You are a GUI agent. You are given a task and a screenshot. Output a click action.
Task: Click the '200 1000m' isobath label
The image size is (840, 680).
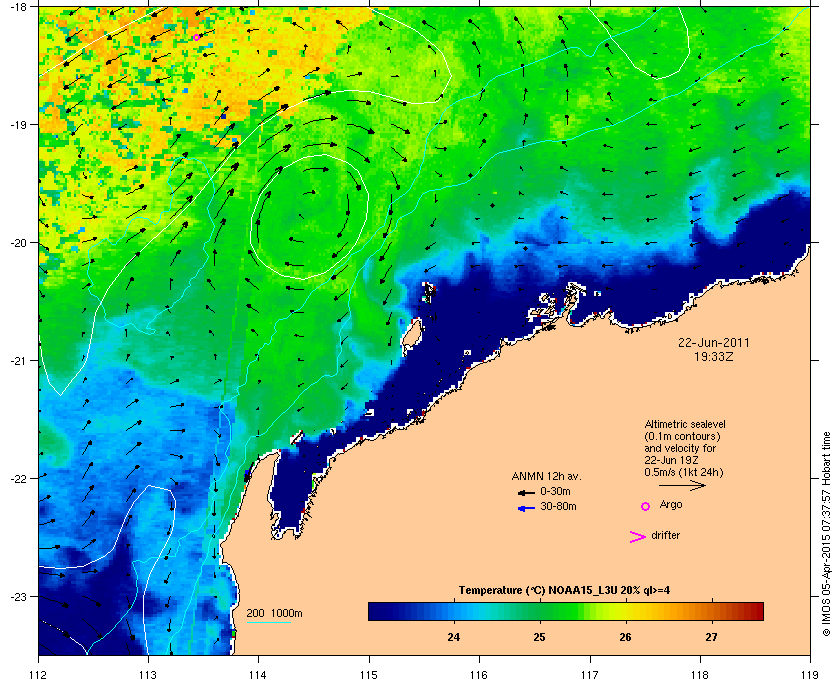point(274,613)
